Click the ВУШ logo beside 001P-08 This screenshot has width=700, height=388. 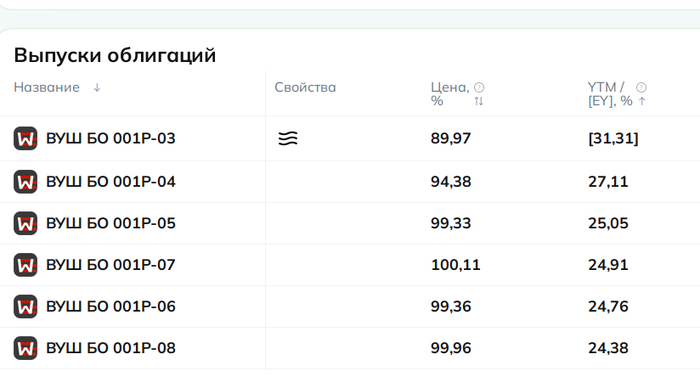click(25, 348)
